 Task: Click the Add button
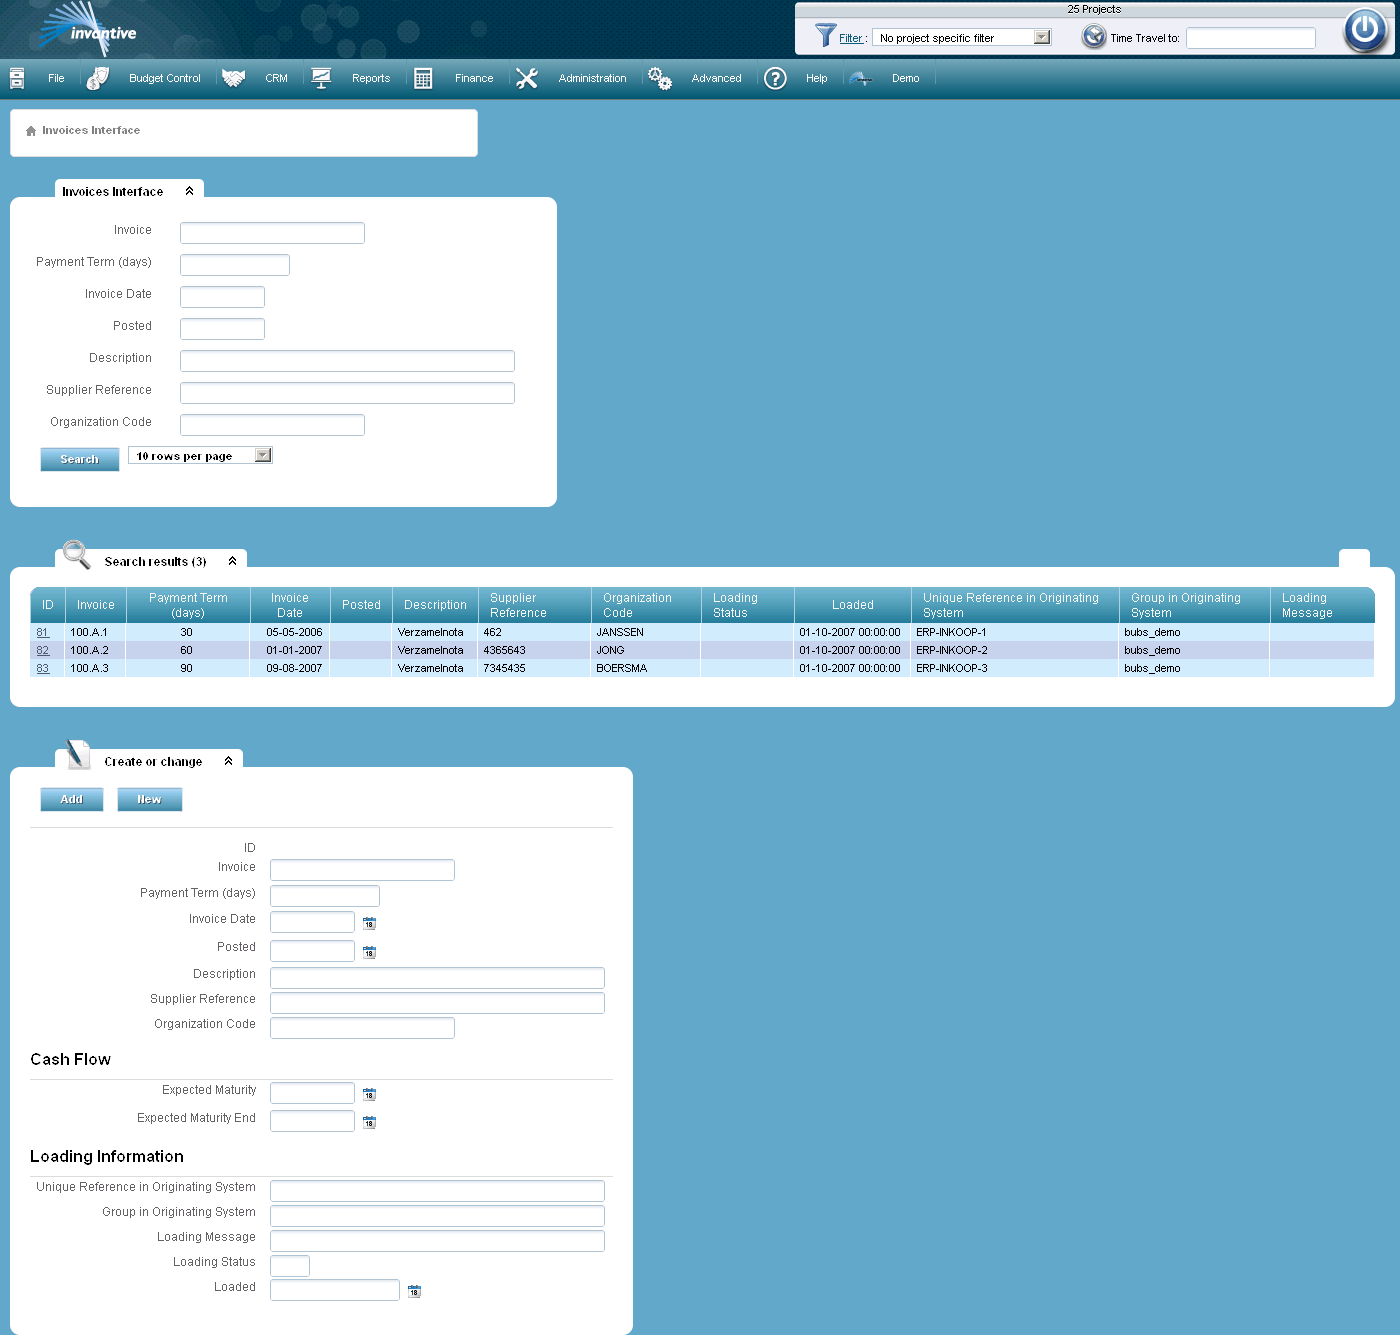(x=72, y=799)
